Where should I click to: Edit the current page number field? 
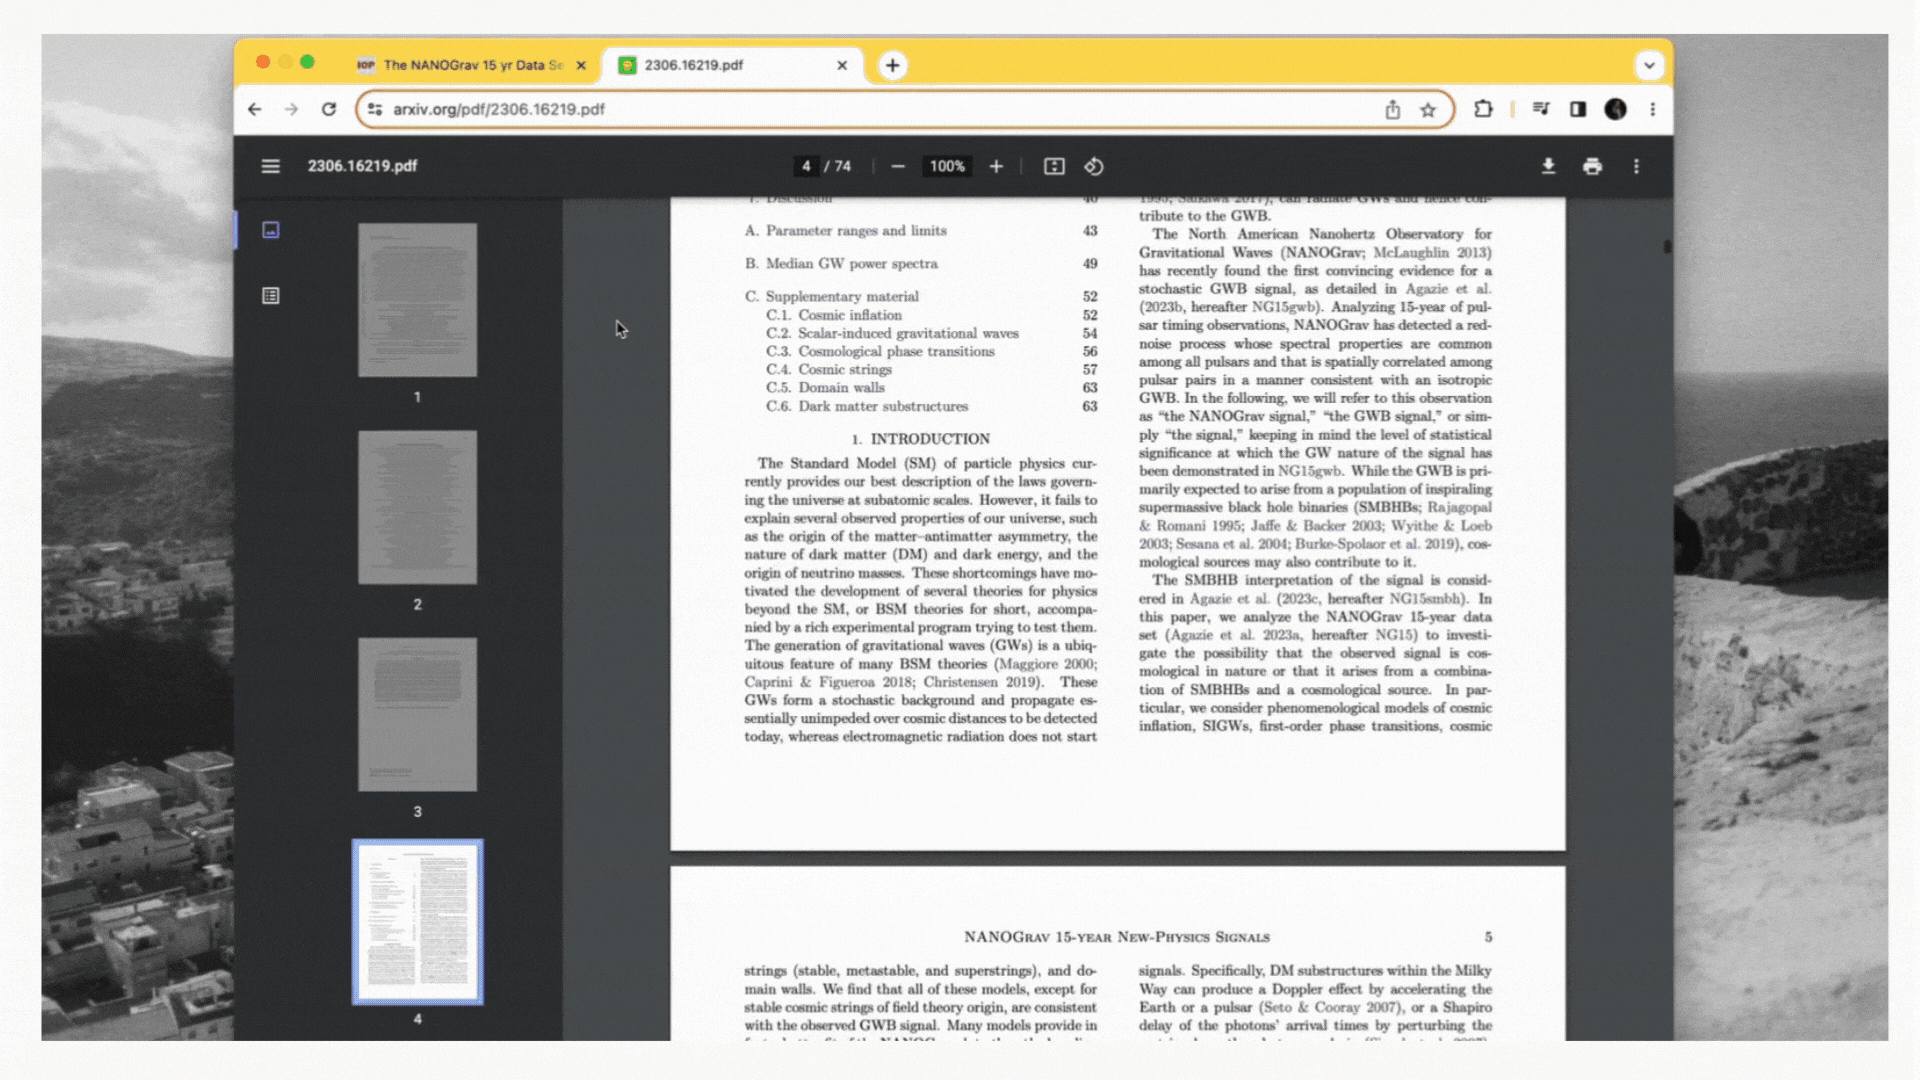[x=806, y=166]
